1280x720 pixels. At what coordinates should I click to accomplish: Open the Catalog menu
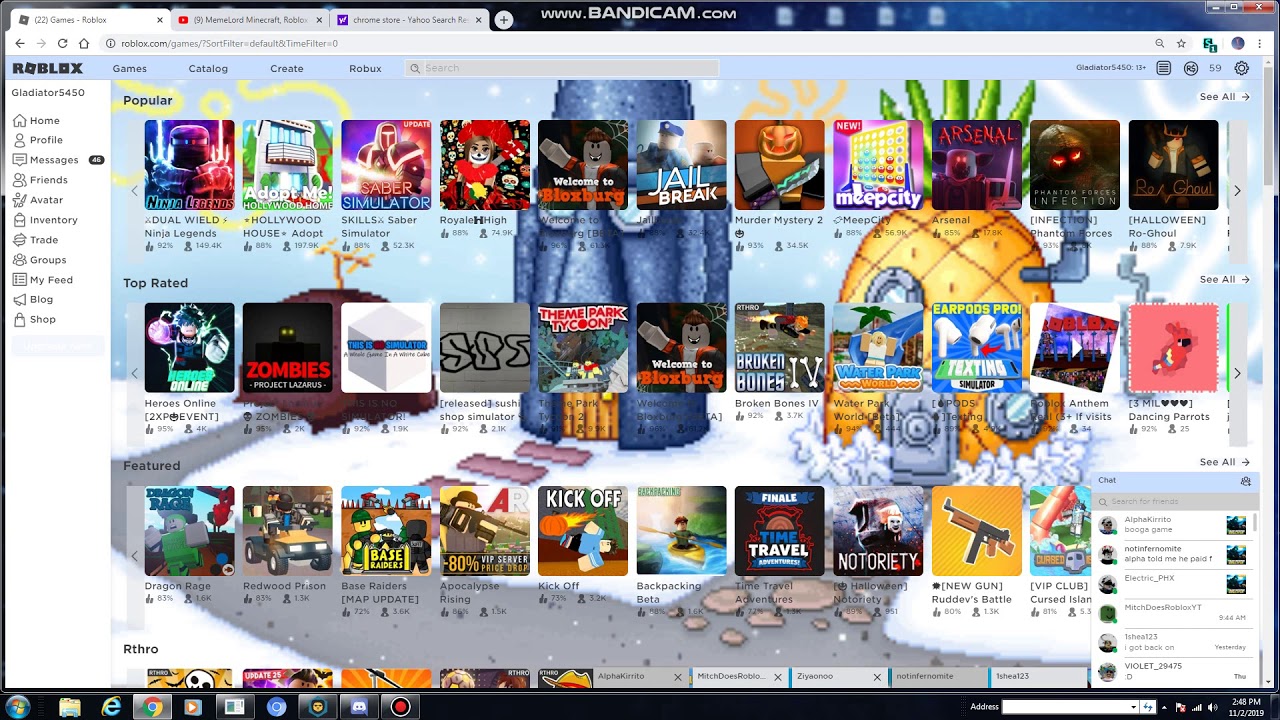click(208, 68)
